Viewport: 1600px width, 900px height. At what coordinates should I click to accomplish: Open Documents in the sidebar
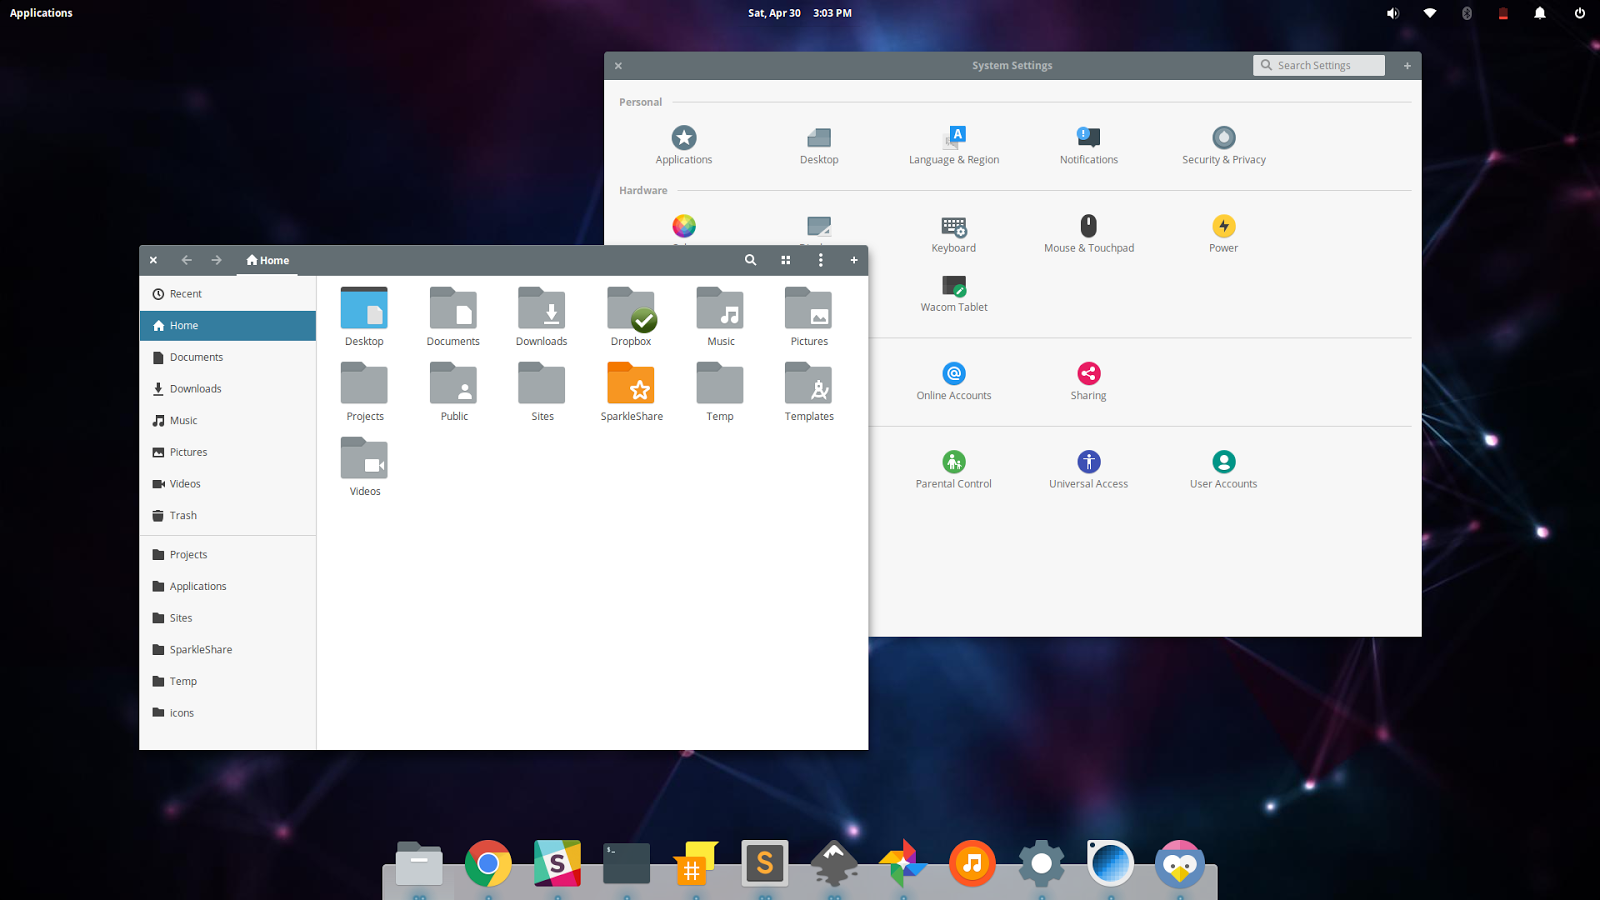pos(228,357)
